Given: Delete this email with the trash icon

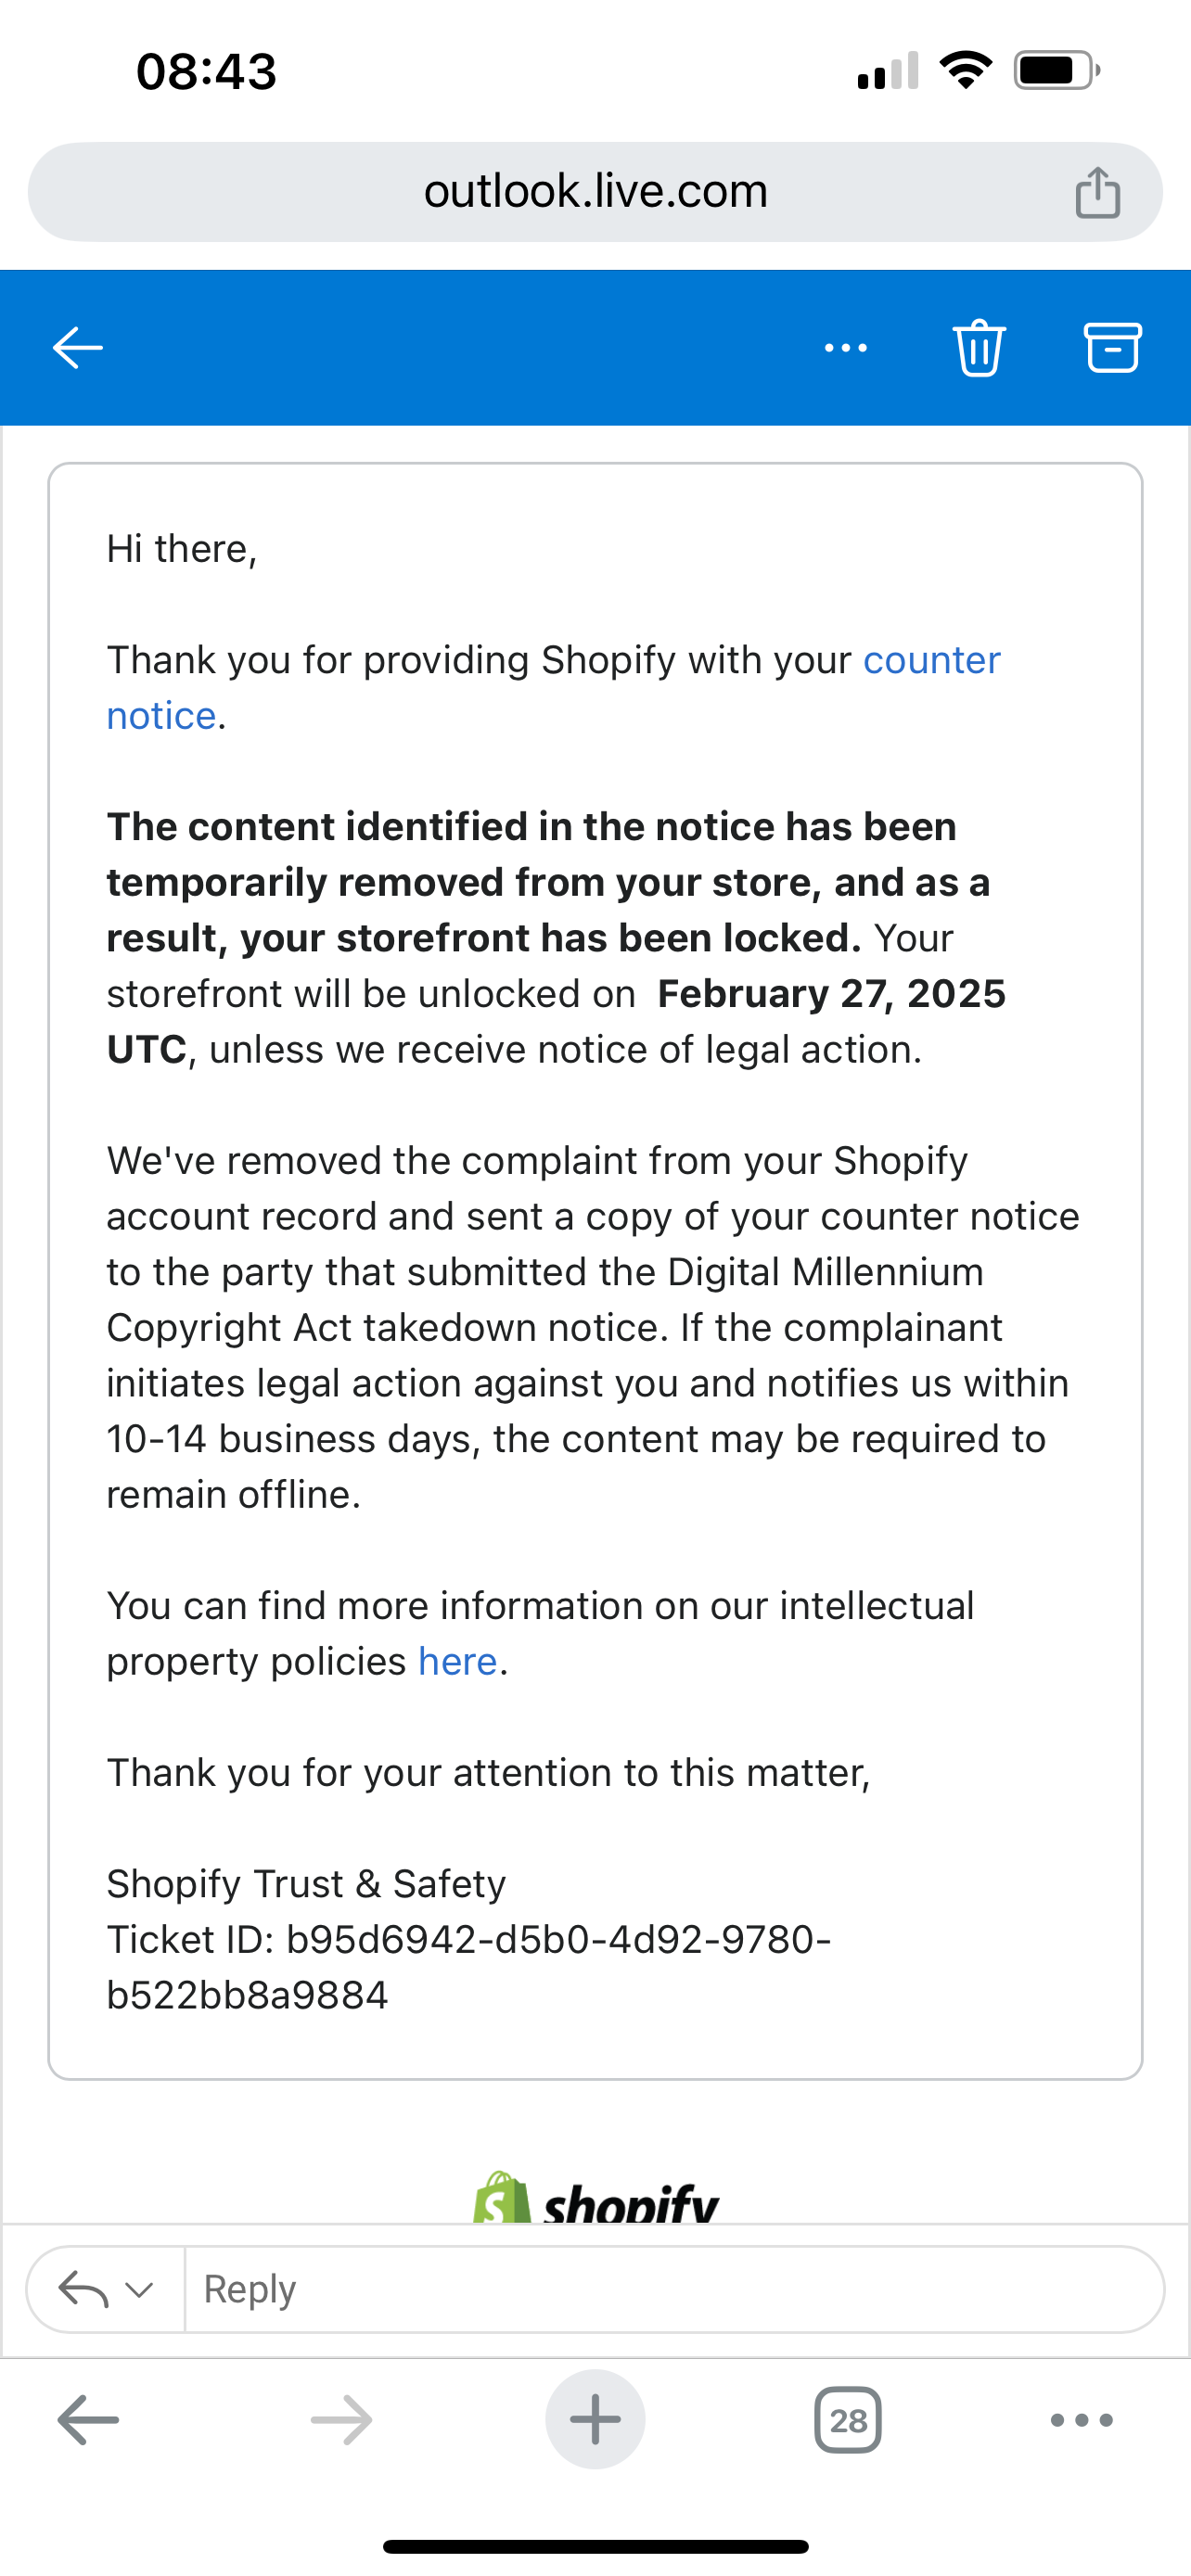Looking at the screenshot, I should (x=979, y=348).
